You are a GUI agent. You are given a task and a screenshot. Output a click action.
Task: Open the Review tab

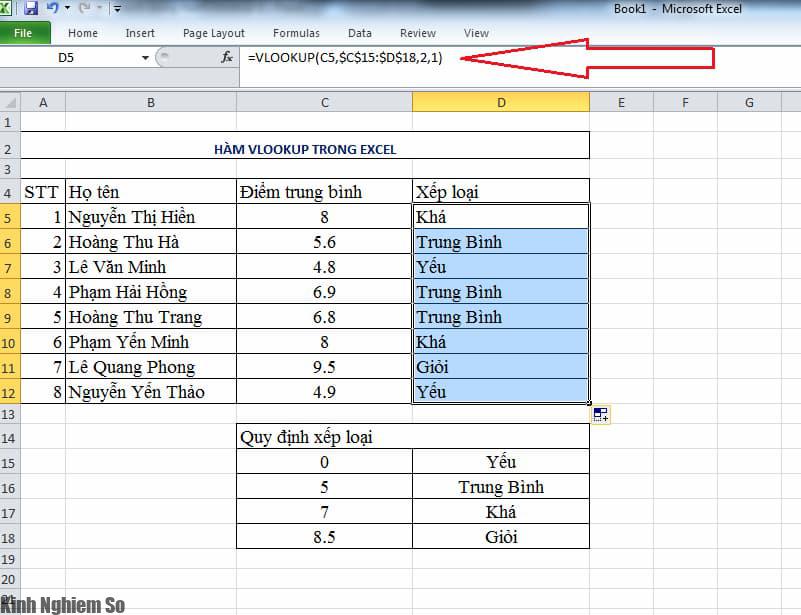[x=418, y=33]
